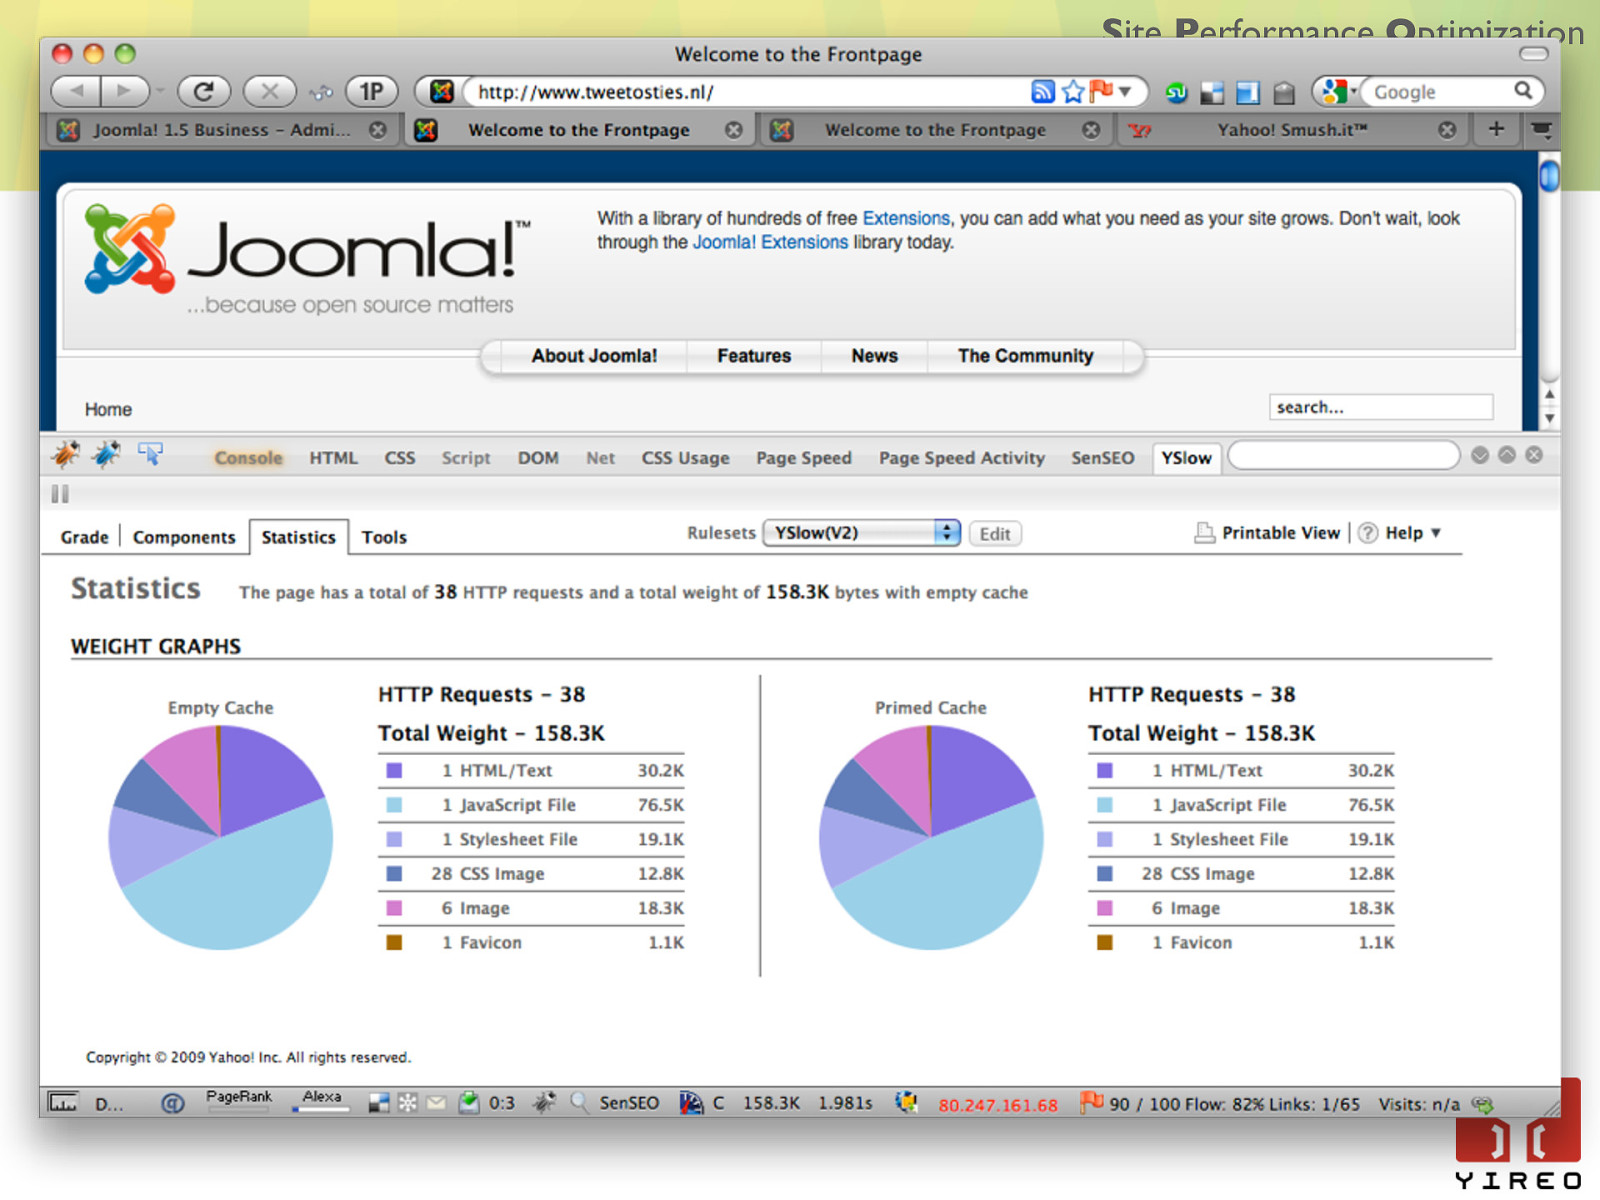This screenshot has height=1200, width=1600.
Task: Switch to YSlow Components tab
Action: click(x=184, y=537)
